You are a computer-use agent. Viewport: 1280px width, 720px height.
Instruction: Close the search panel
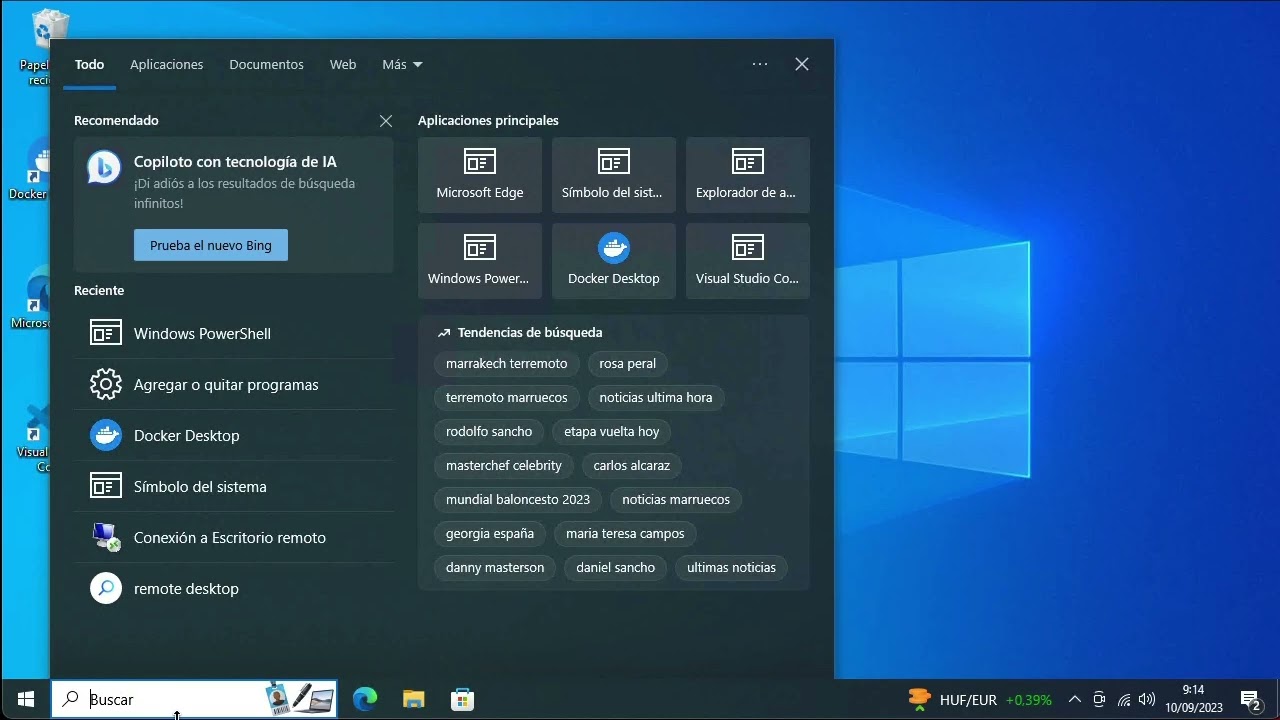[802, 64]
